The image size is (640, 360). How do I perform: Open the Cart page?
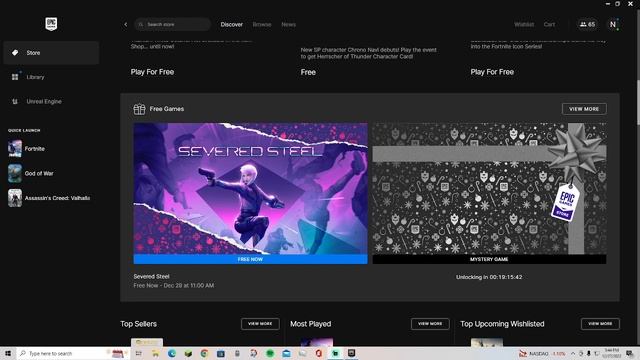point(549,24)
